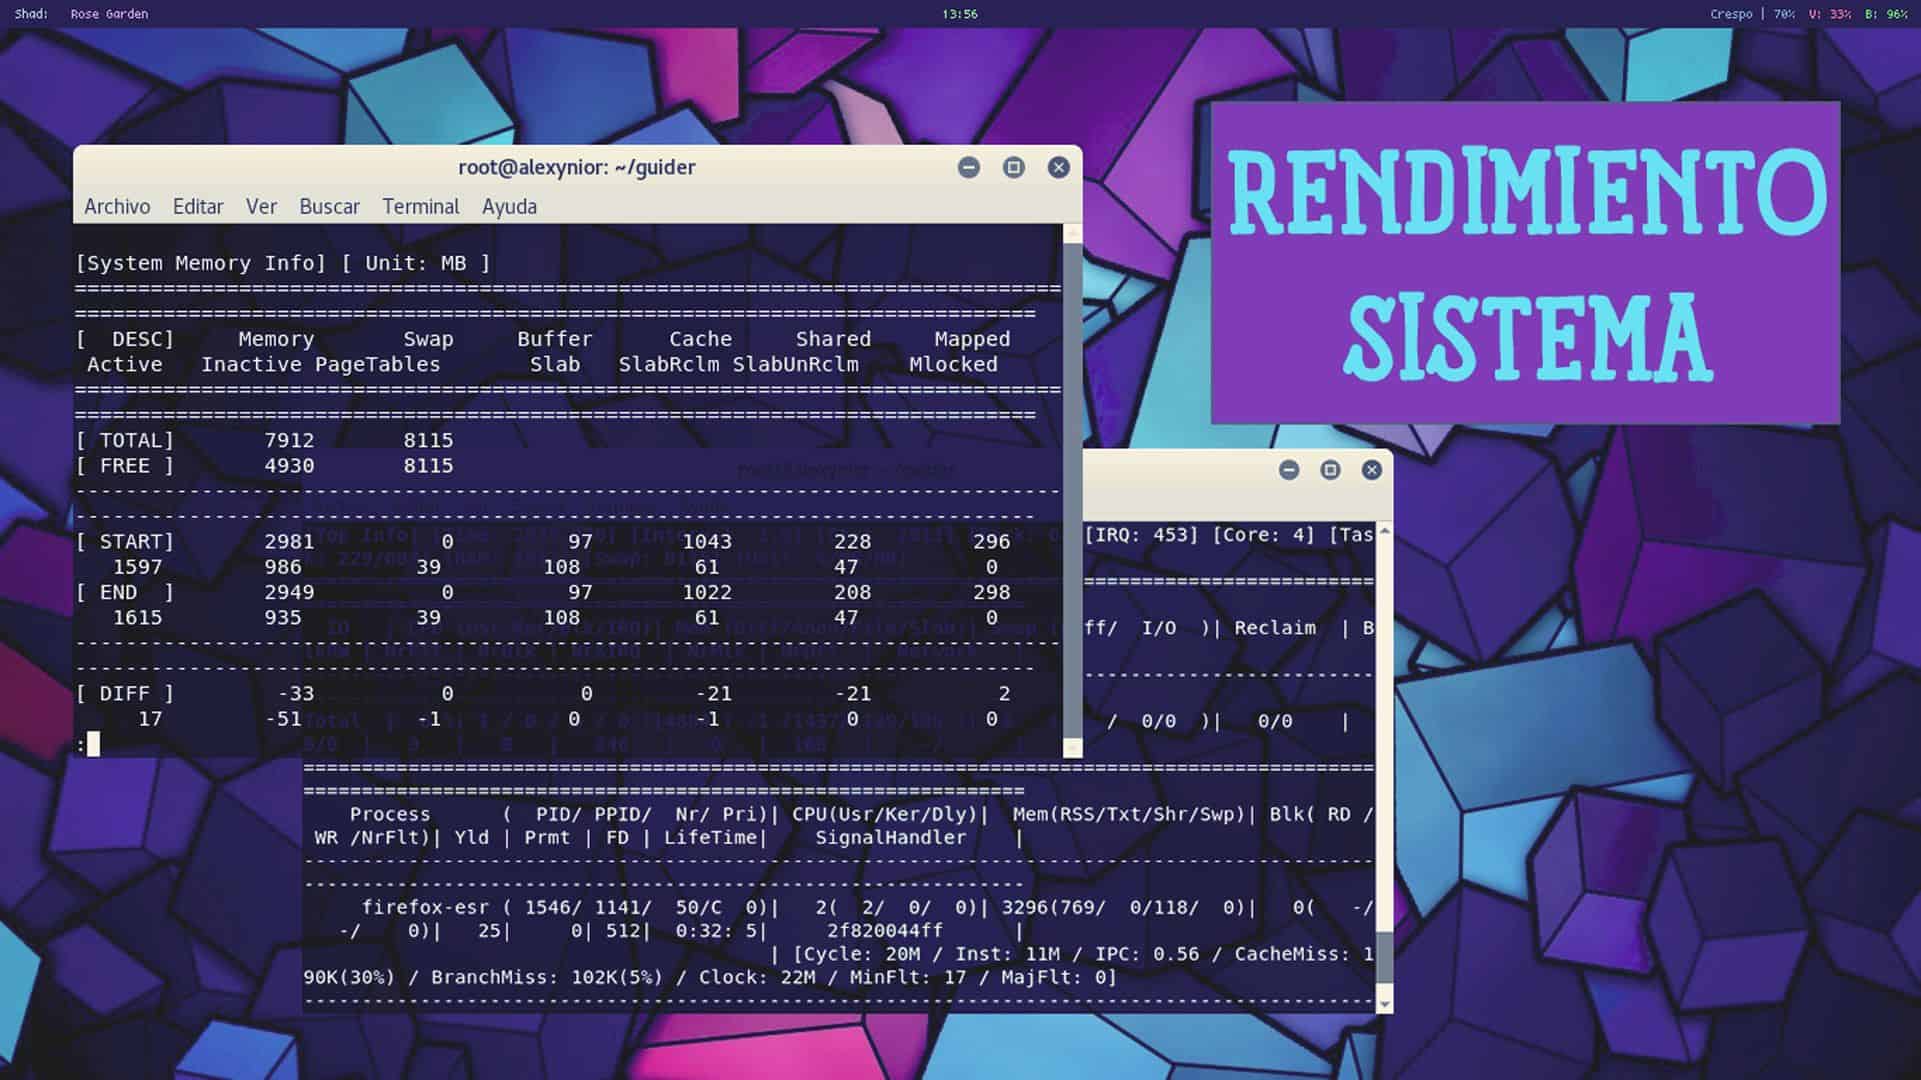Maximize the secondary terminal window

click(1330, 470)
